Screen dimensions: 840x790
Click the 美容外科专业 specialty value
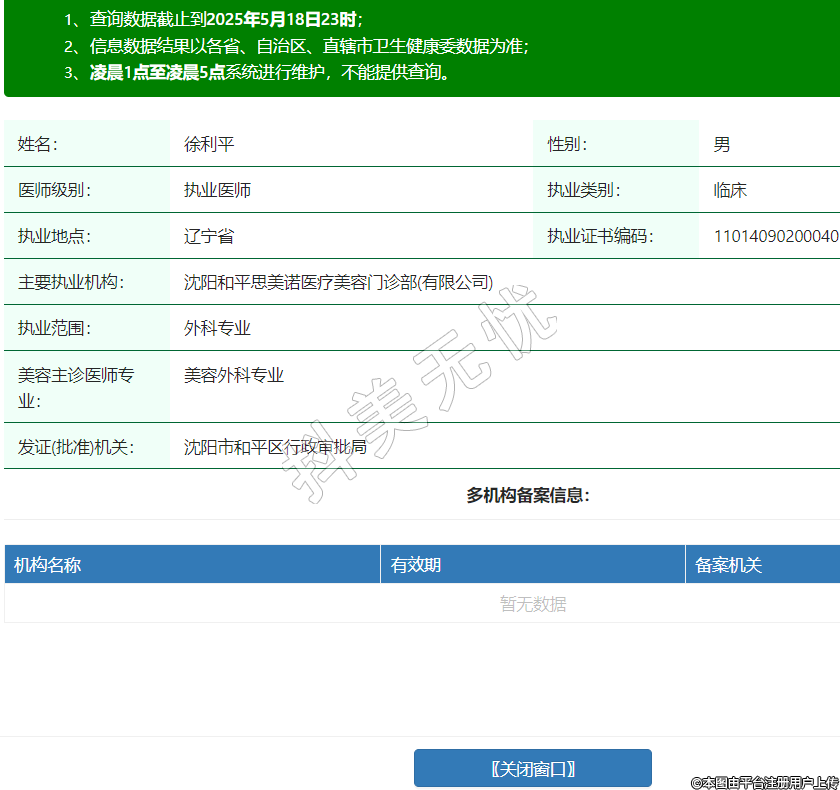(234, 375)
